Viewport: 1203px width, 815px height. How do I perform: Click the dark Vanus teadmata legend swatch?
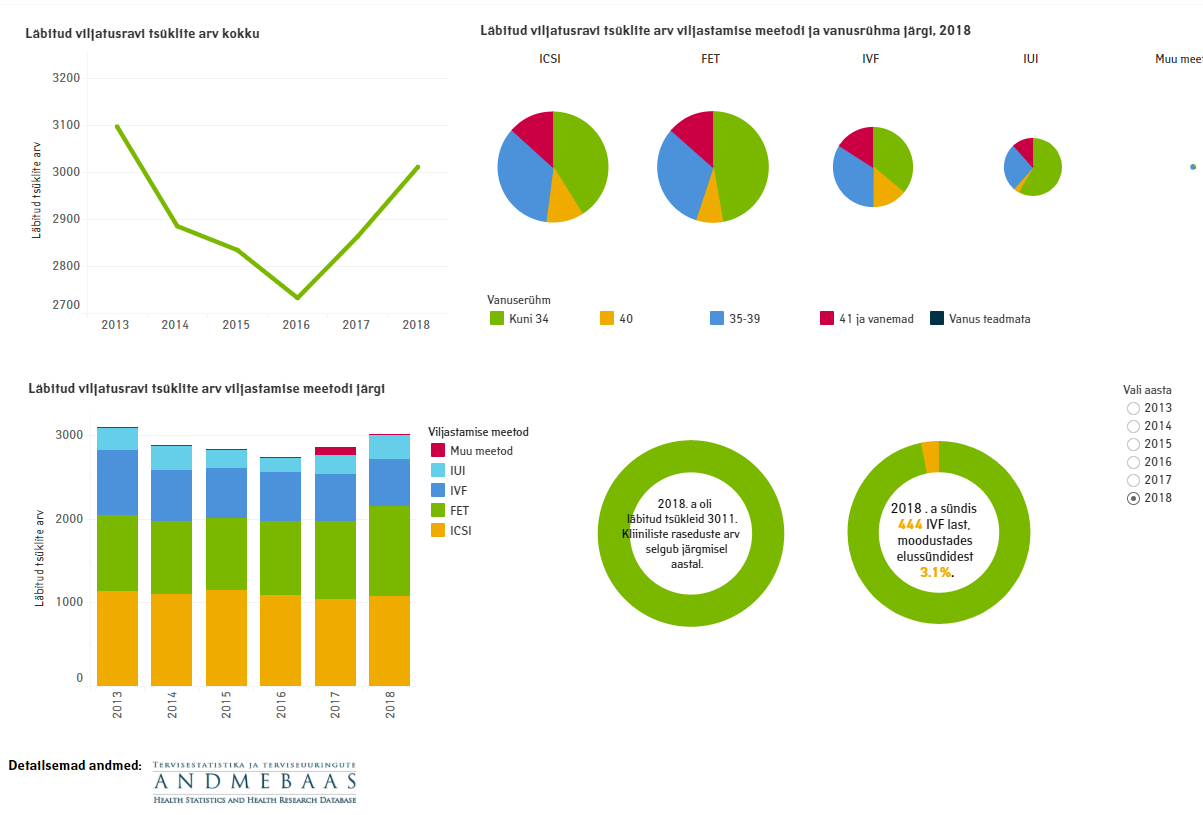click(937, 319)
